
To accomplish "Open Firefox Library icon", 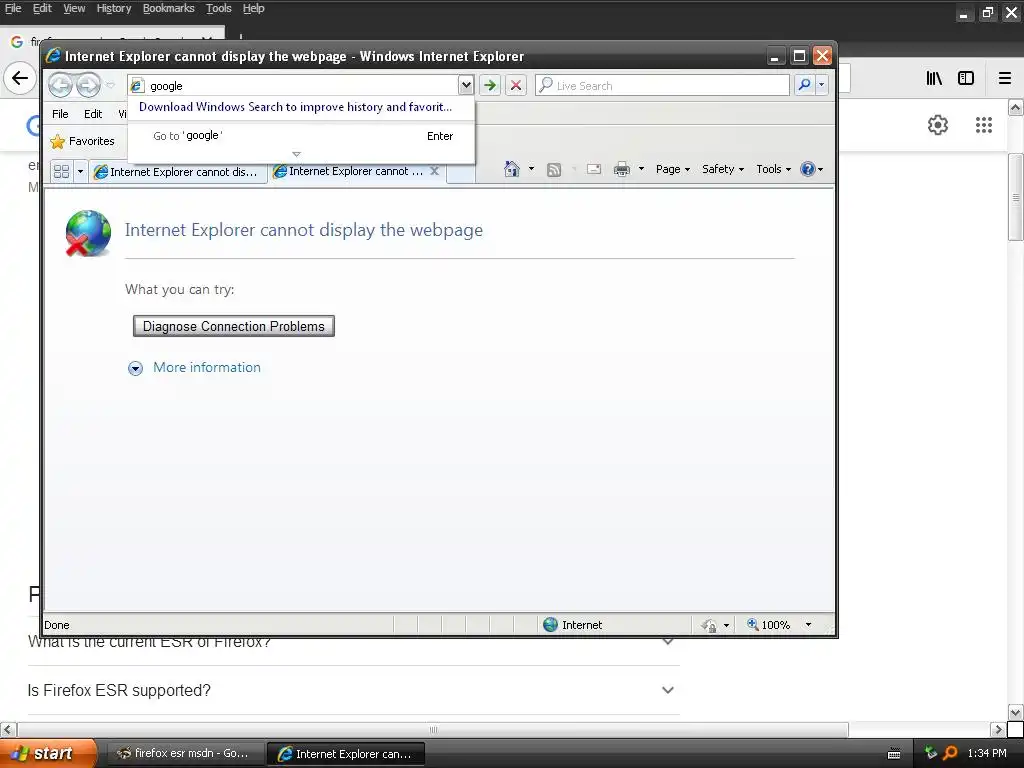I will pos(934,78).
